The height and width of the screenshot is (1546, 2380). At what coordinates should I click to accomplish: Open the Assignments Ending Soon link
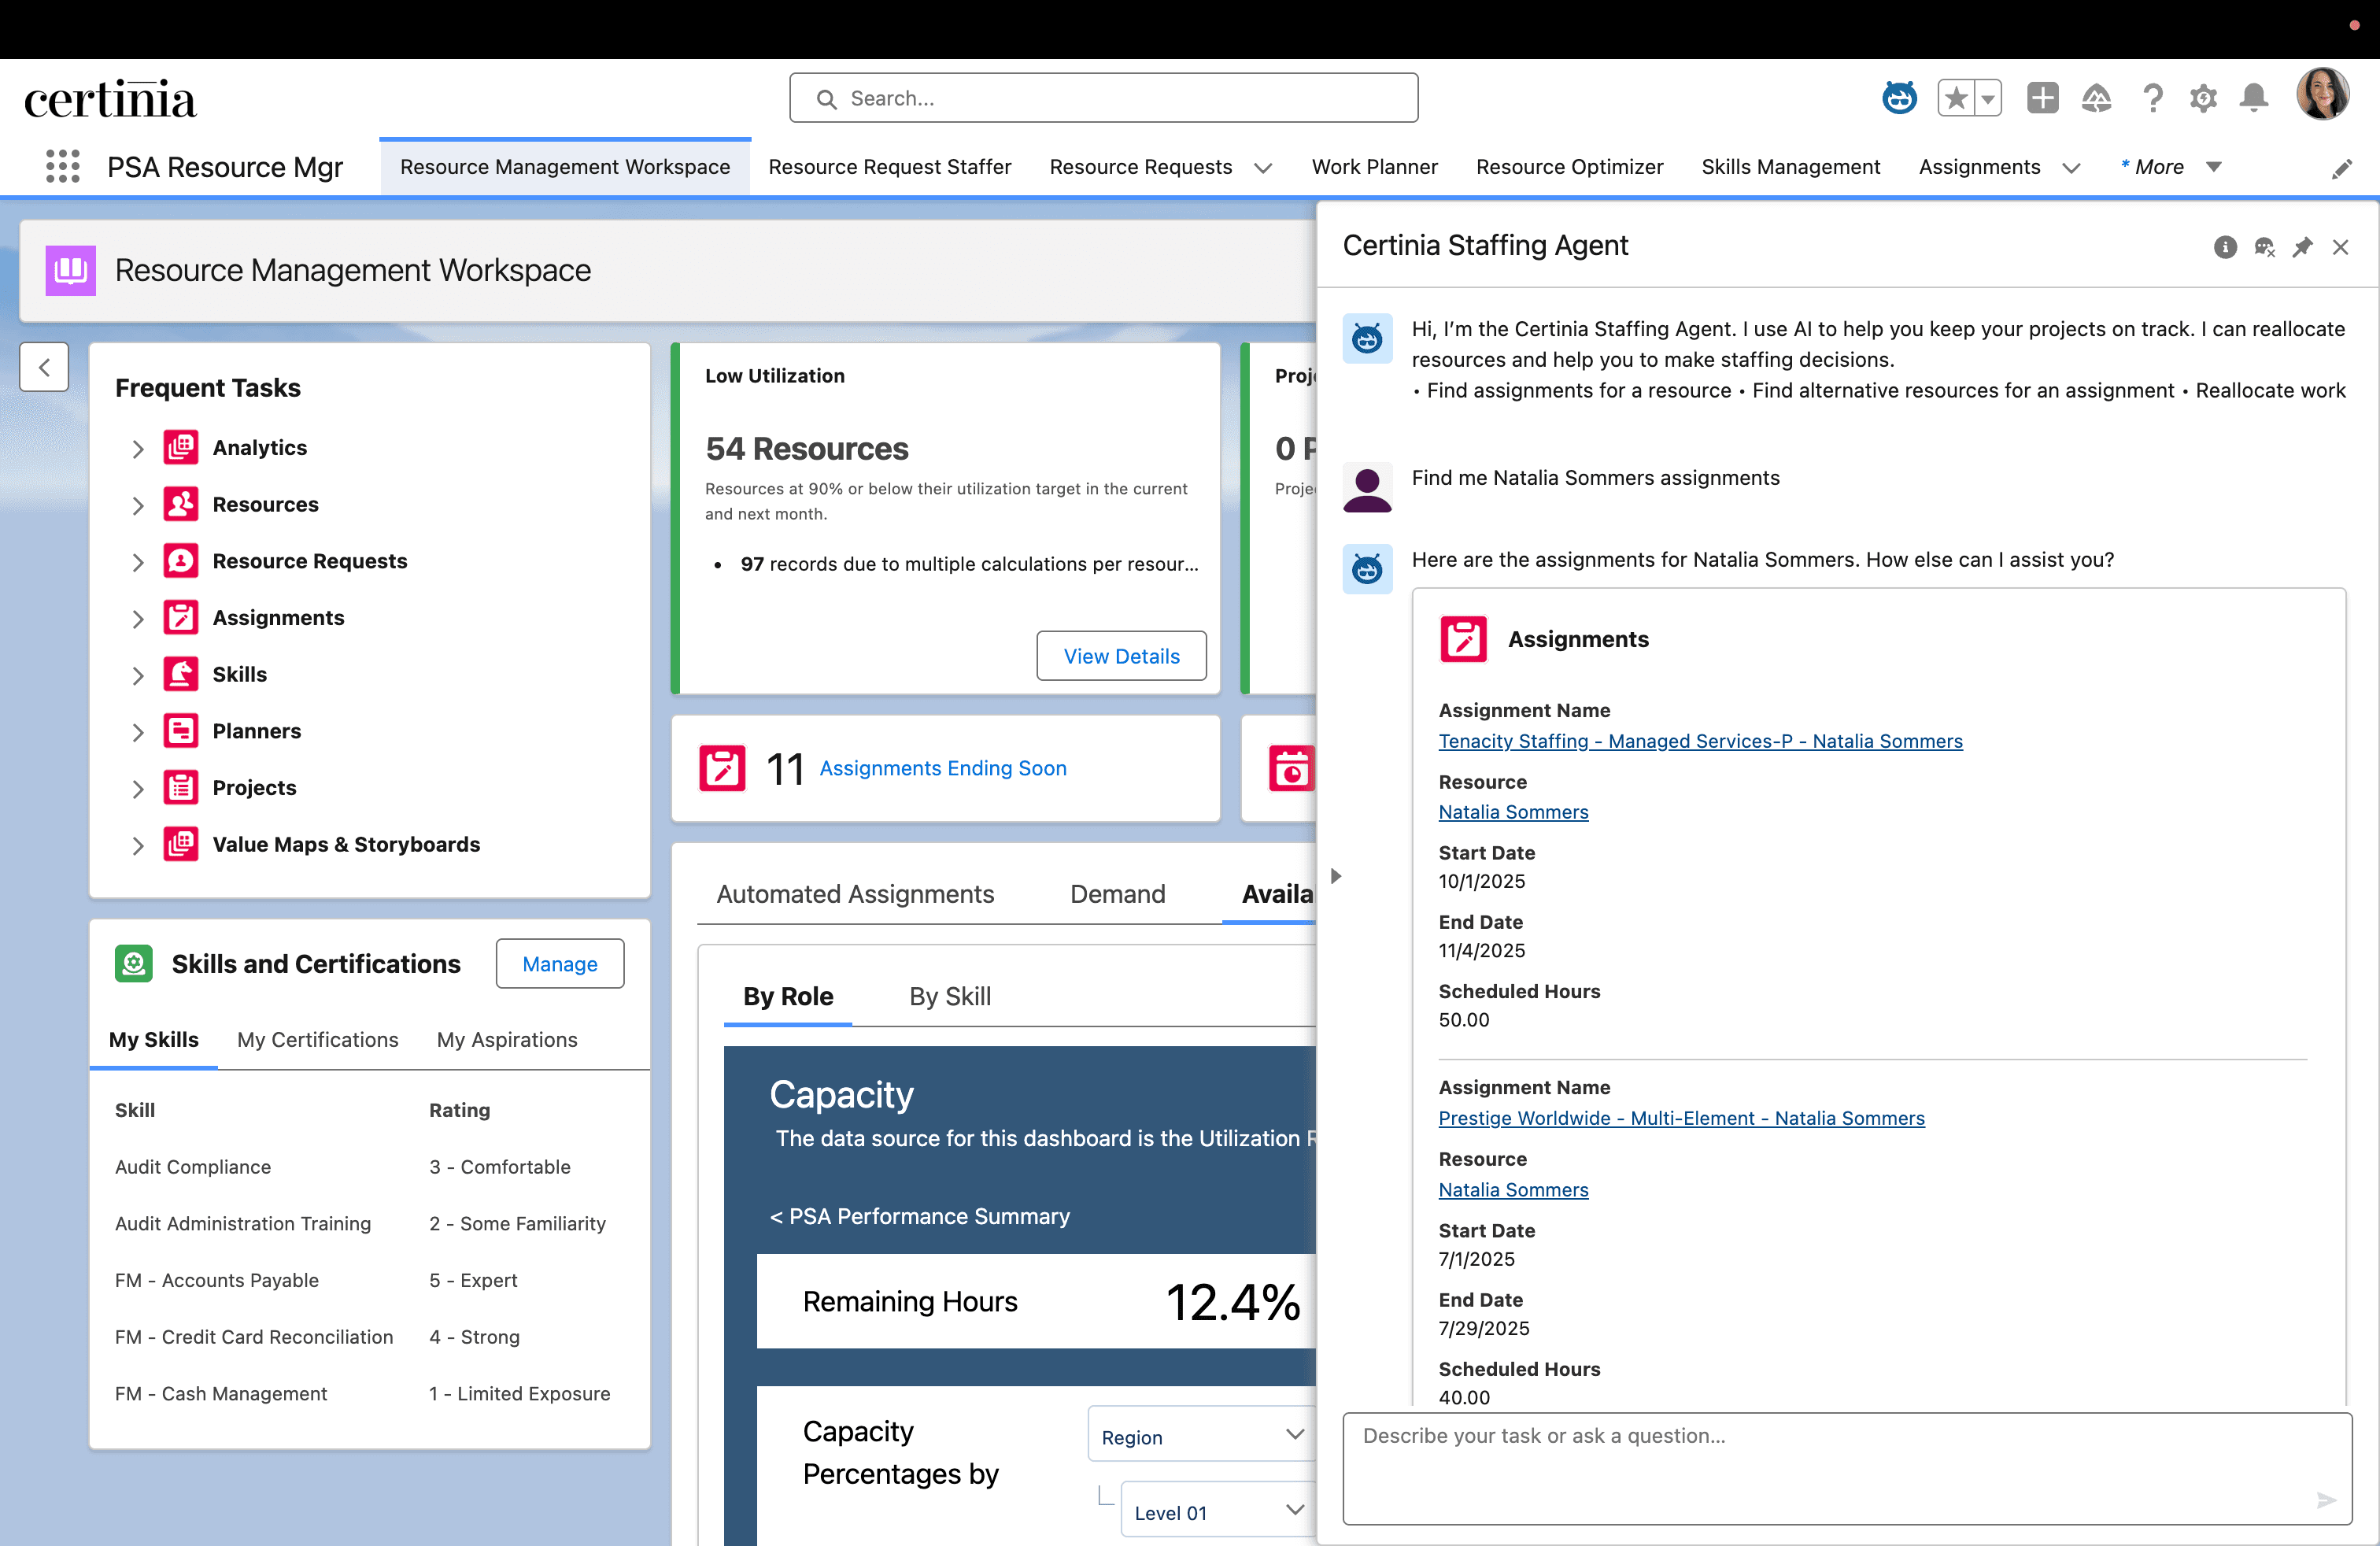(942, 768)
